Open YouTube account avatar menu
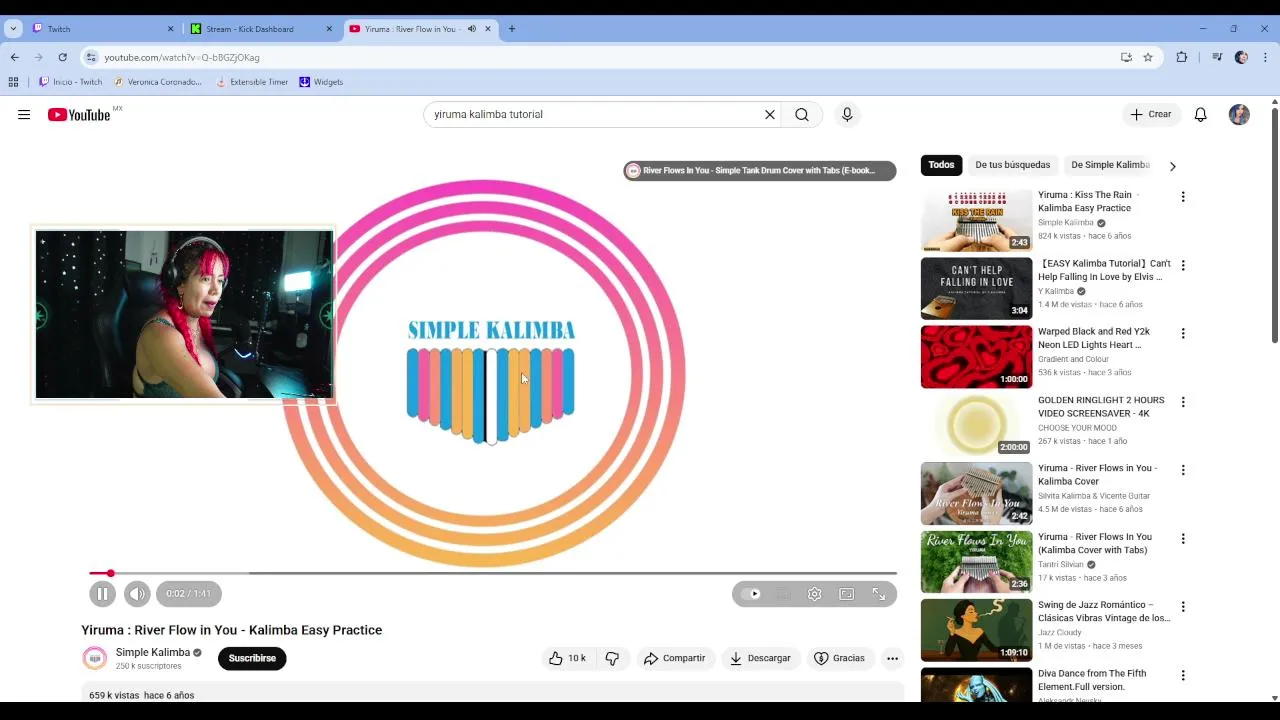Screen dimensions: 1280x720 (1239, 115)
